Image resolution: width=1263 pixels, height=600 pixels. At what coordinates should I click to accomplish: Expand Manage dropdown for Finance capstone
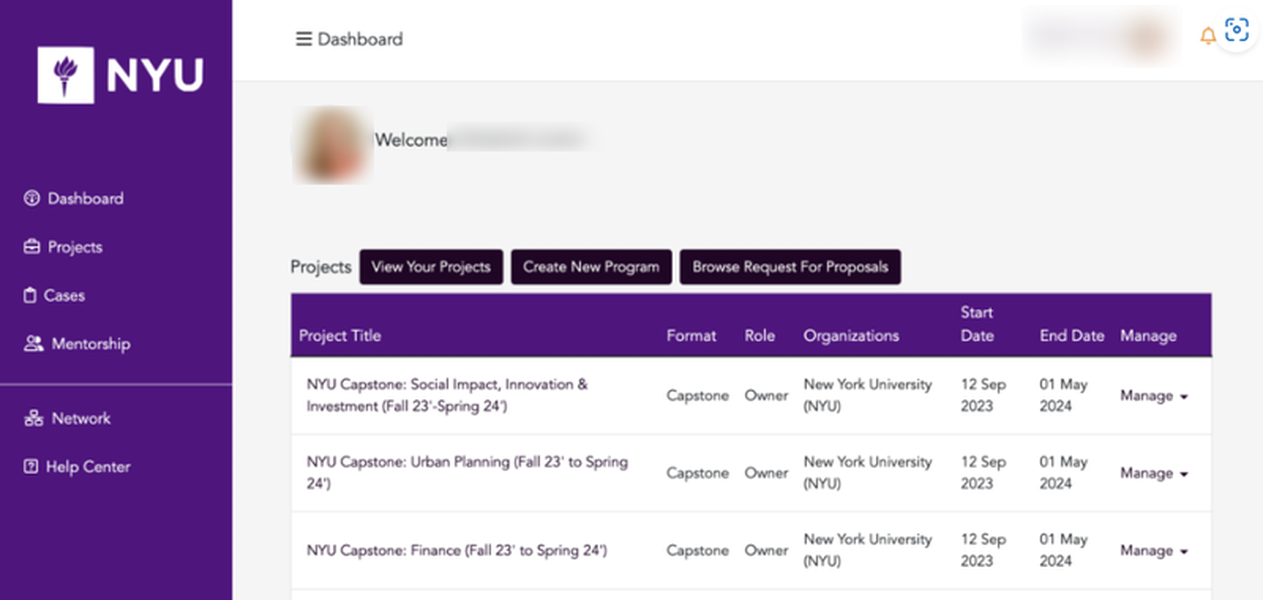(1153, 551)
